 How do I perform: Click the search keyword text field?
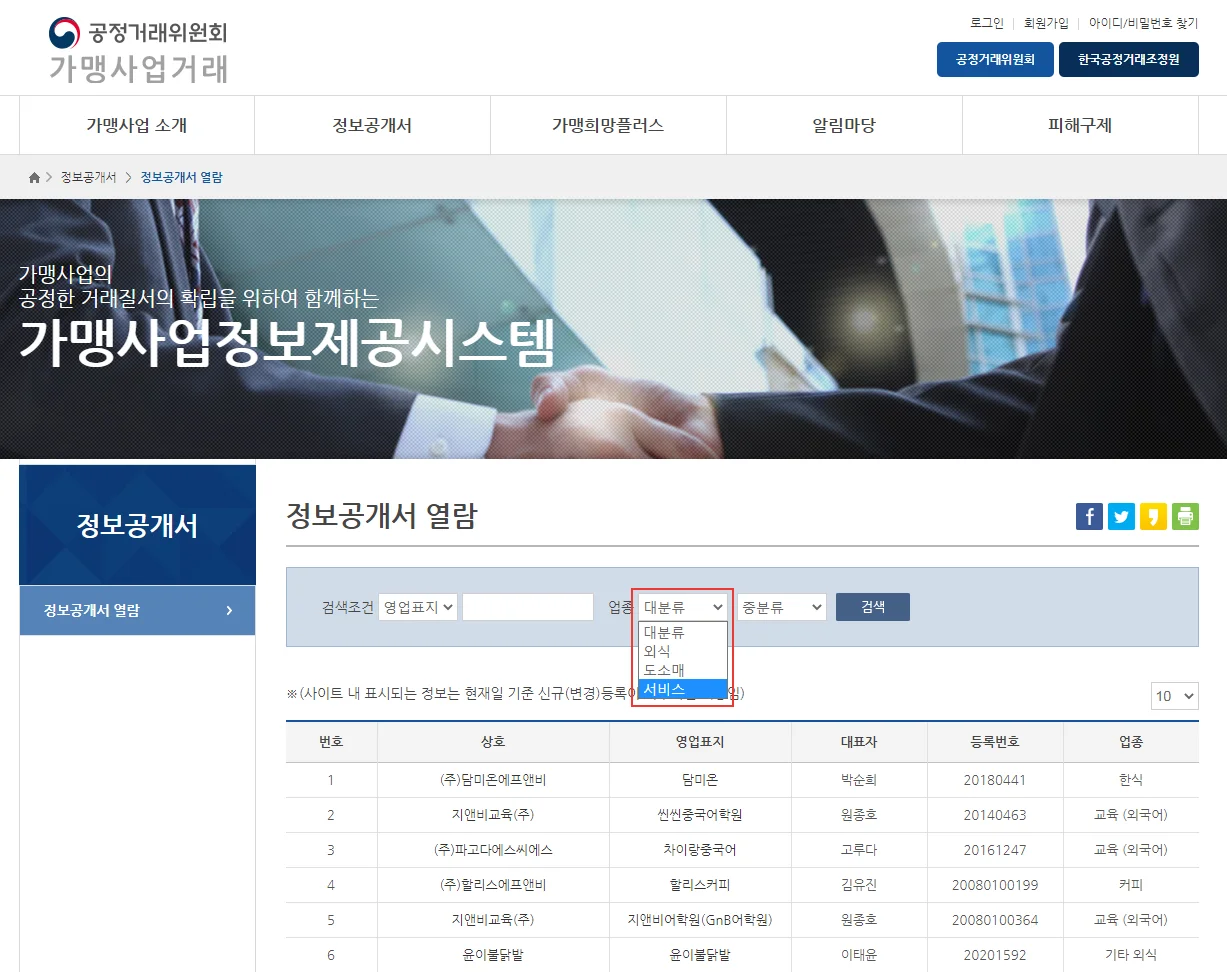[528, 607]
